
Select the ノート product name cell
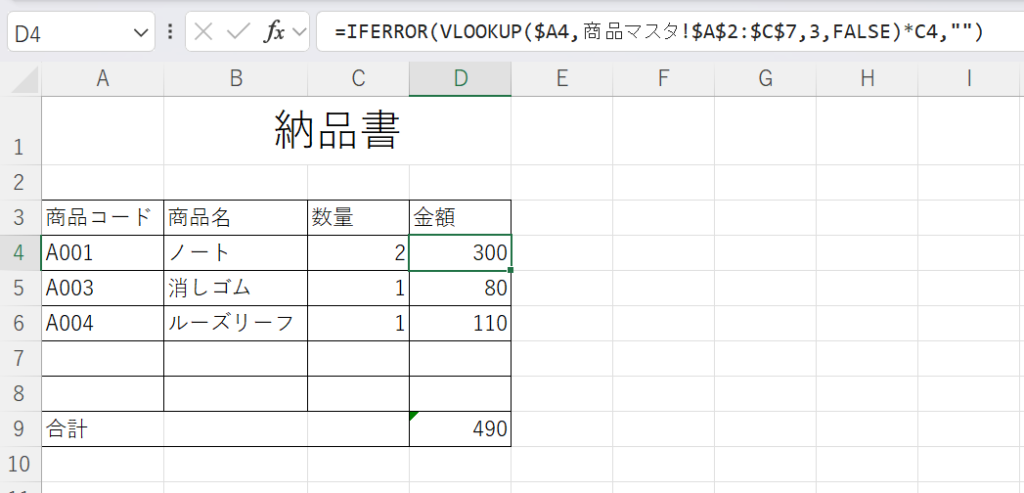tap(236, 253)
